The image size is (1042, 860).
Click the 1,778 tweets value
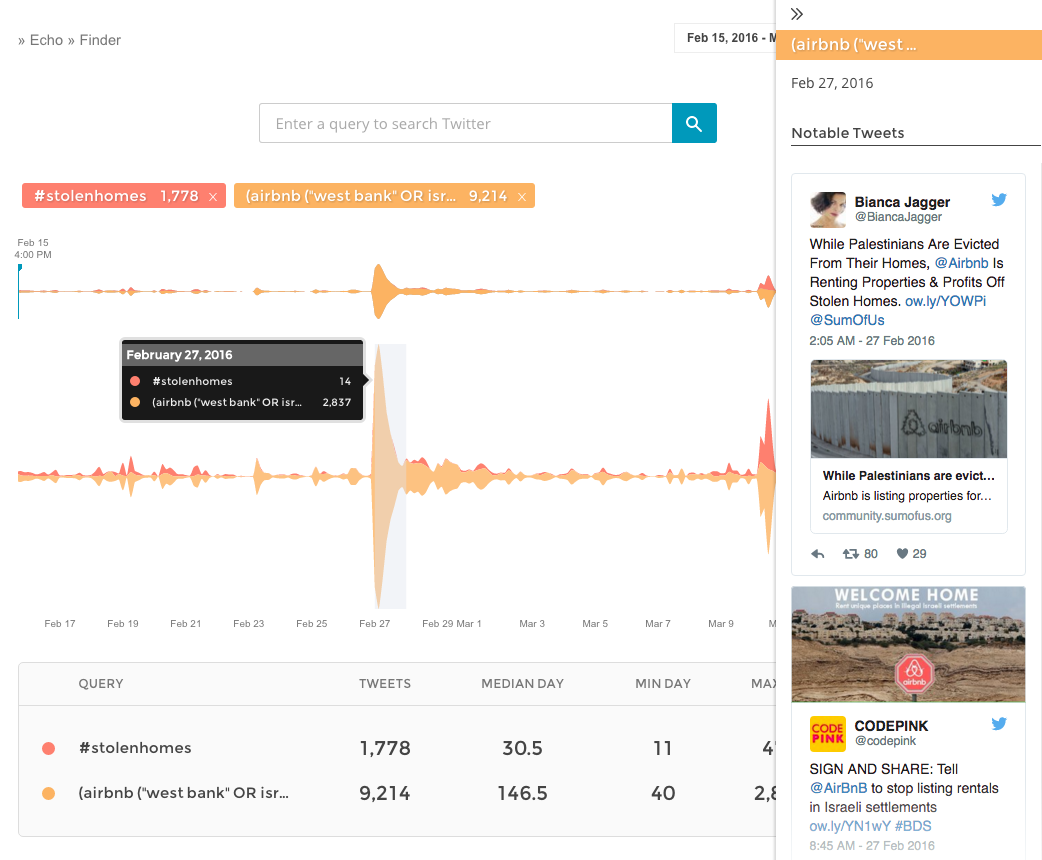[x=385, y=748]
